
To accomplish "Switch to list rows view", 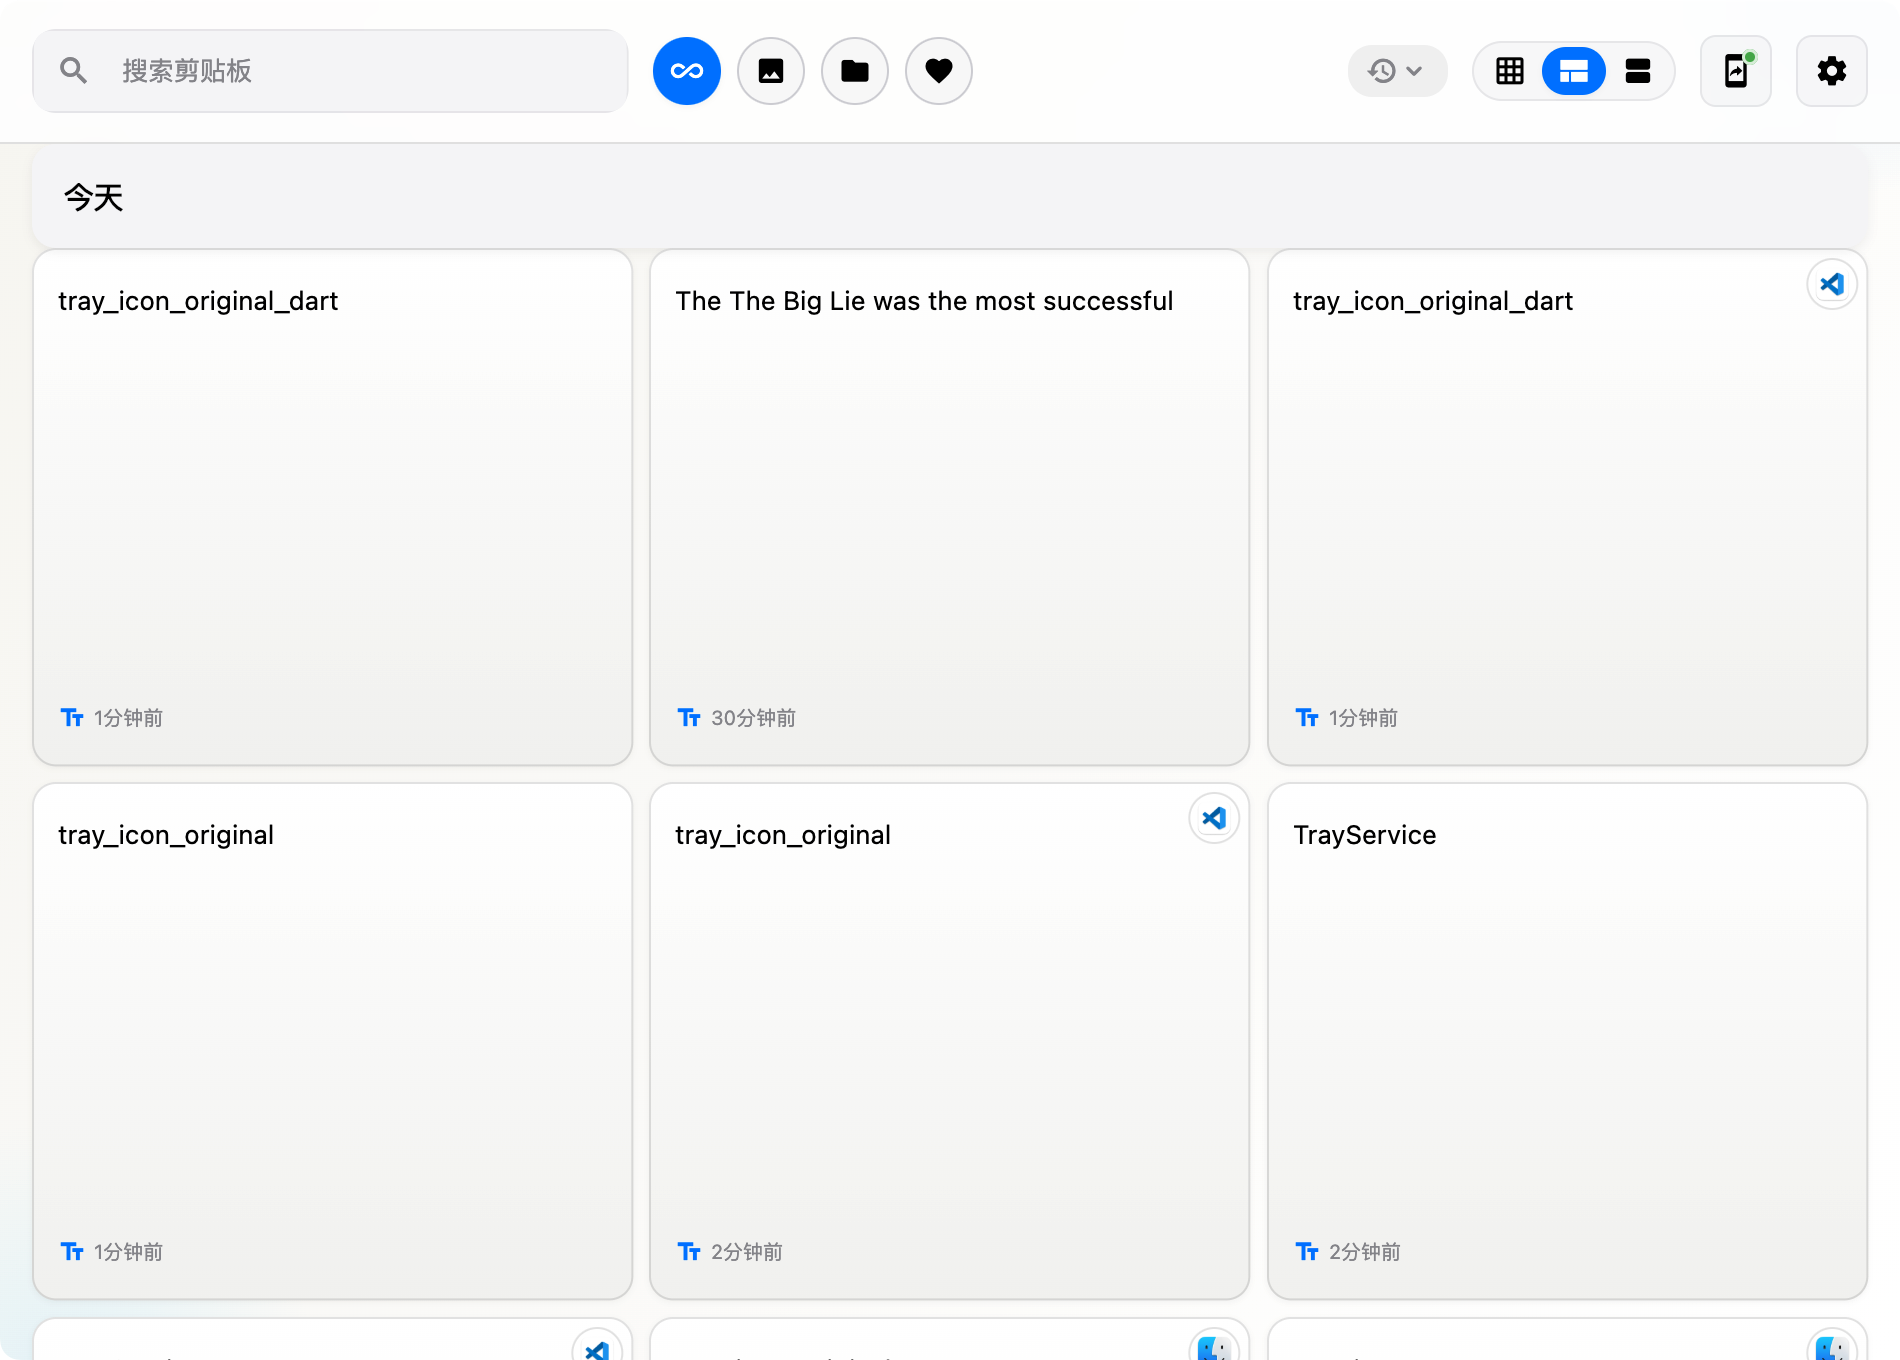I will coord(1638,71).
